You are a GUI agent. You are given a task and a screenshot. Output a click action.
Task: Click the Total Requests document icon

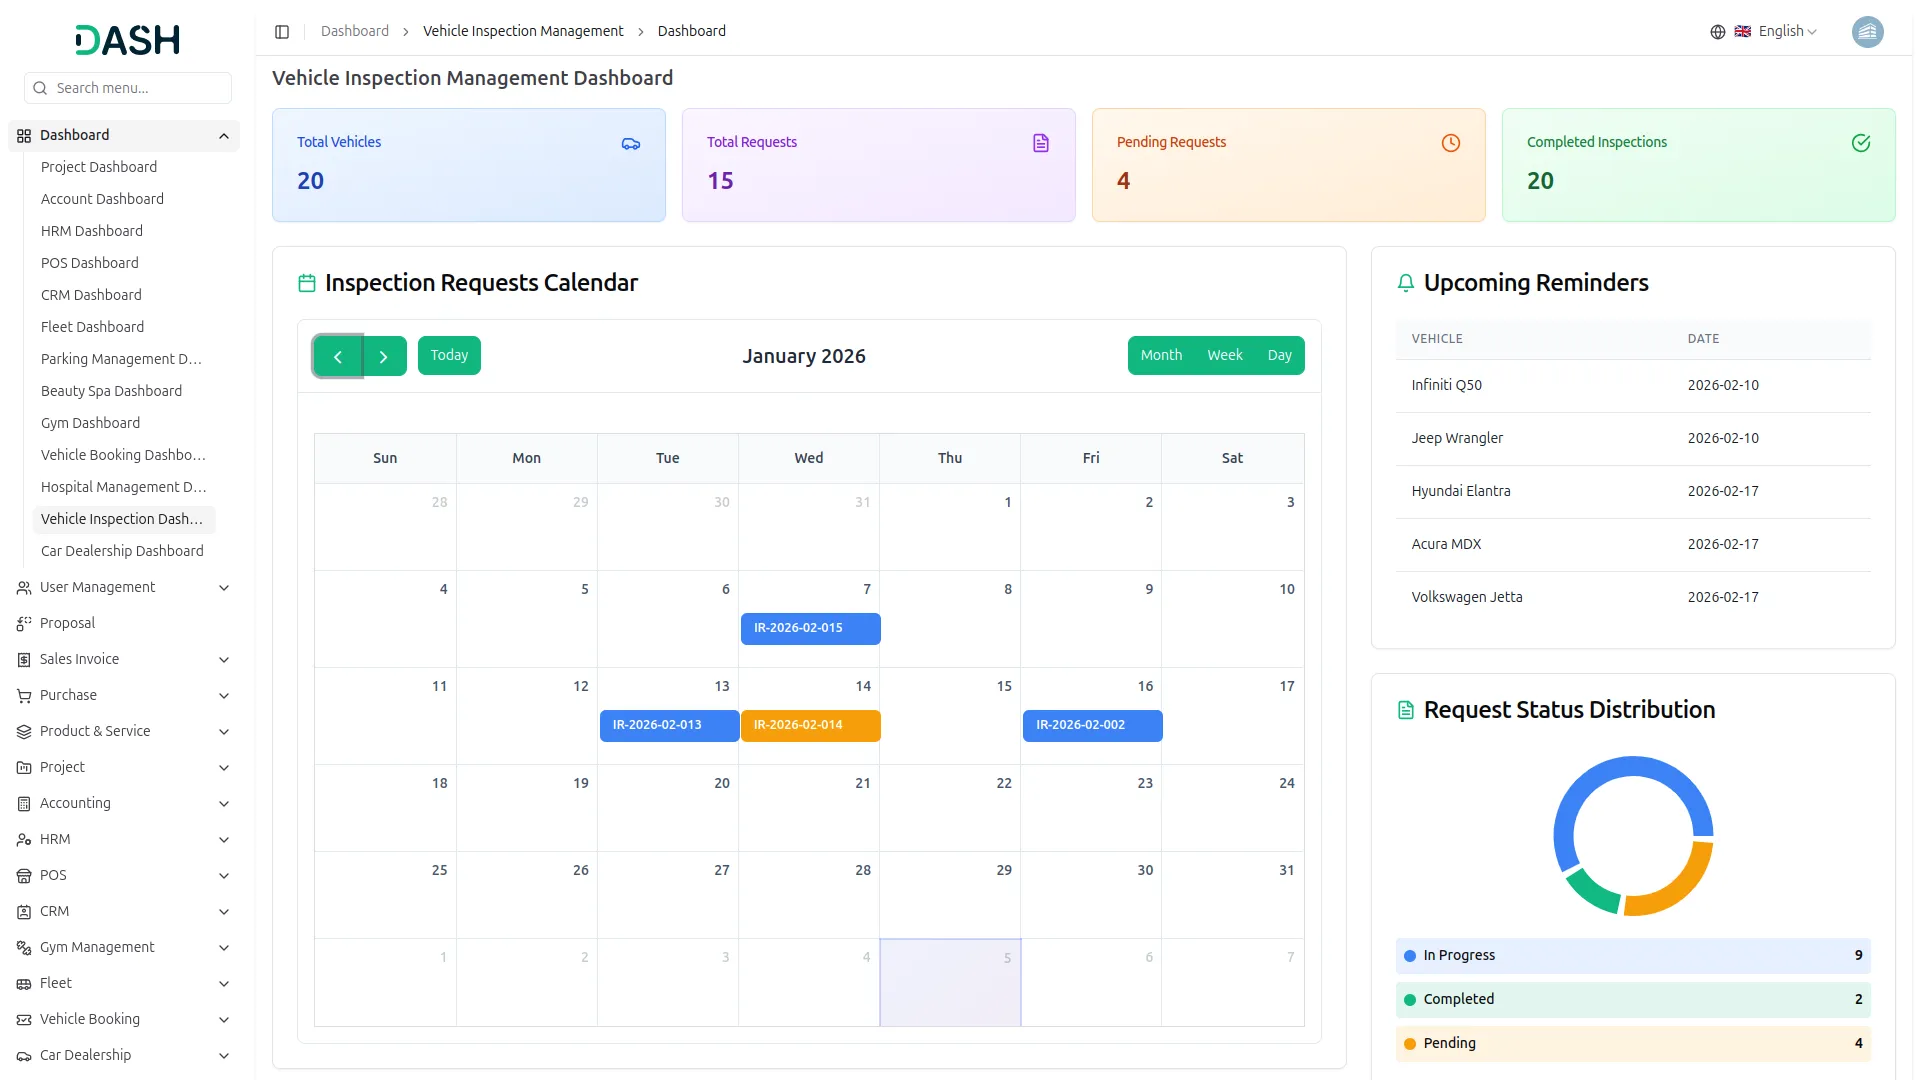click(1041, 144)
